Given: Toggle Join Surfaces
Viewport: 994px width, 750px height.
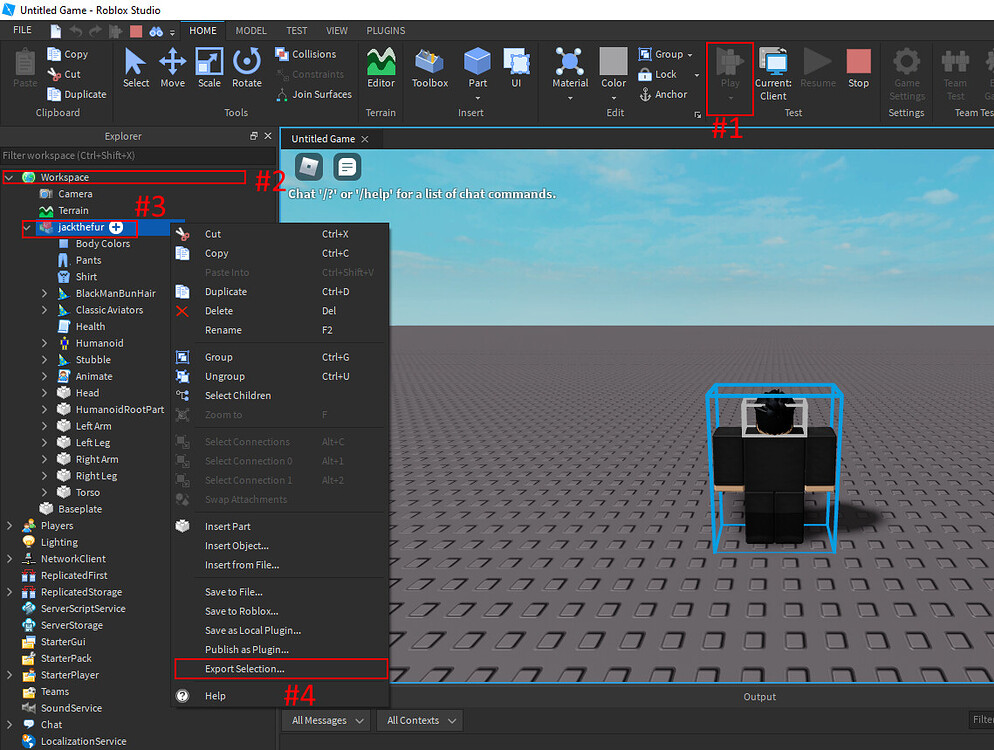Looking at the screenshot, I should pos(313,94).
